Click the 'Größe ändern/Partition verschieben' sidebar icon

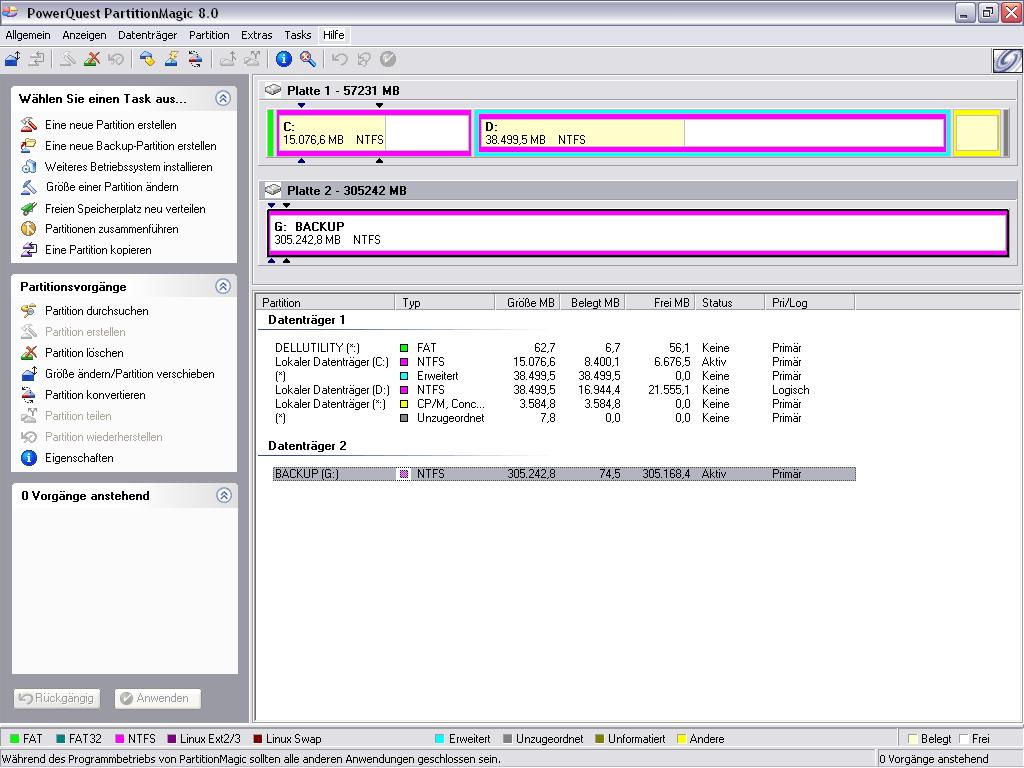coord(29,374)
